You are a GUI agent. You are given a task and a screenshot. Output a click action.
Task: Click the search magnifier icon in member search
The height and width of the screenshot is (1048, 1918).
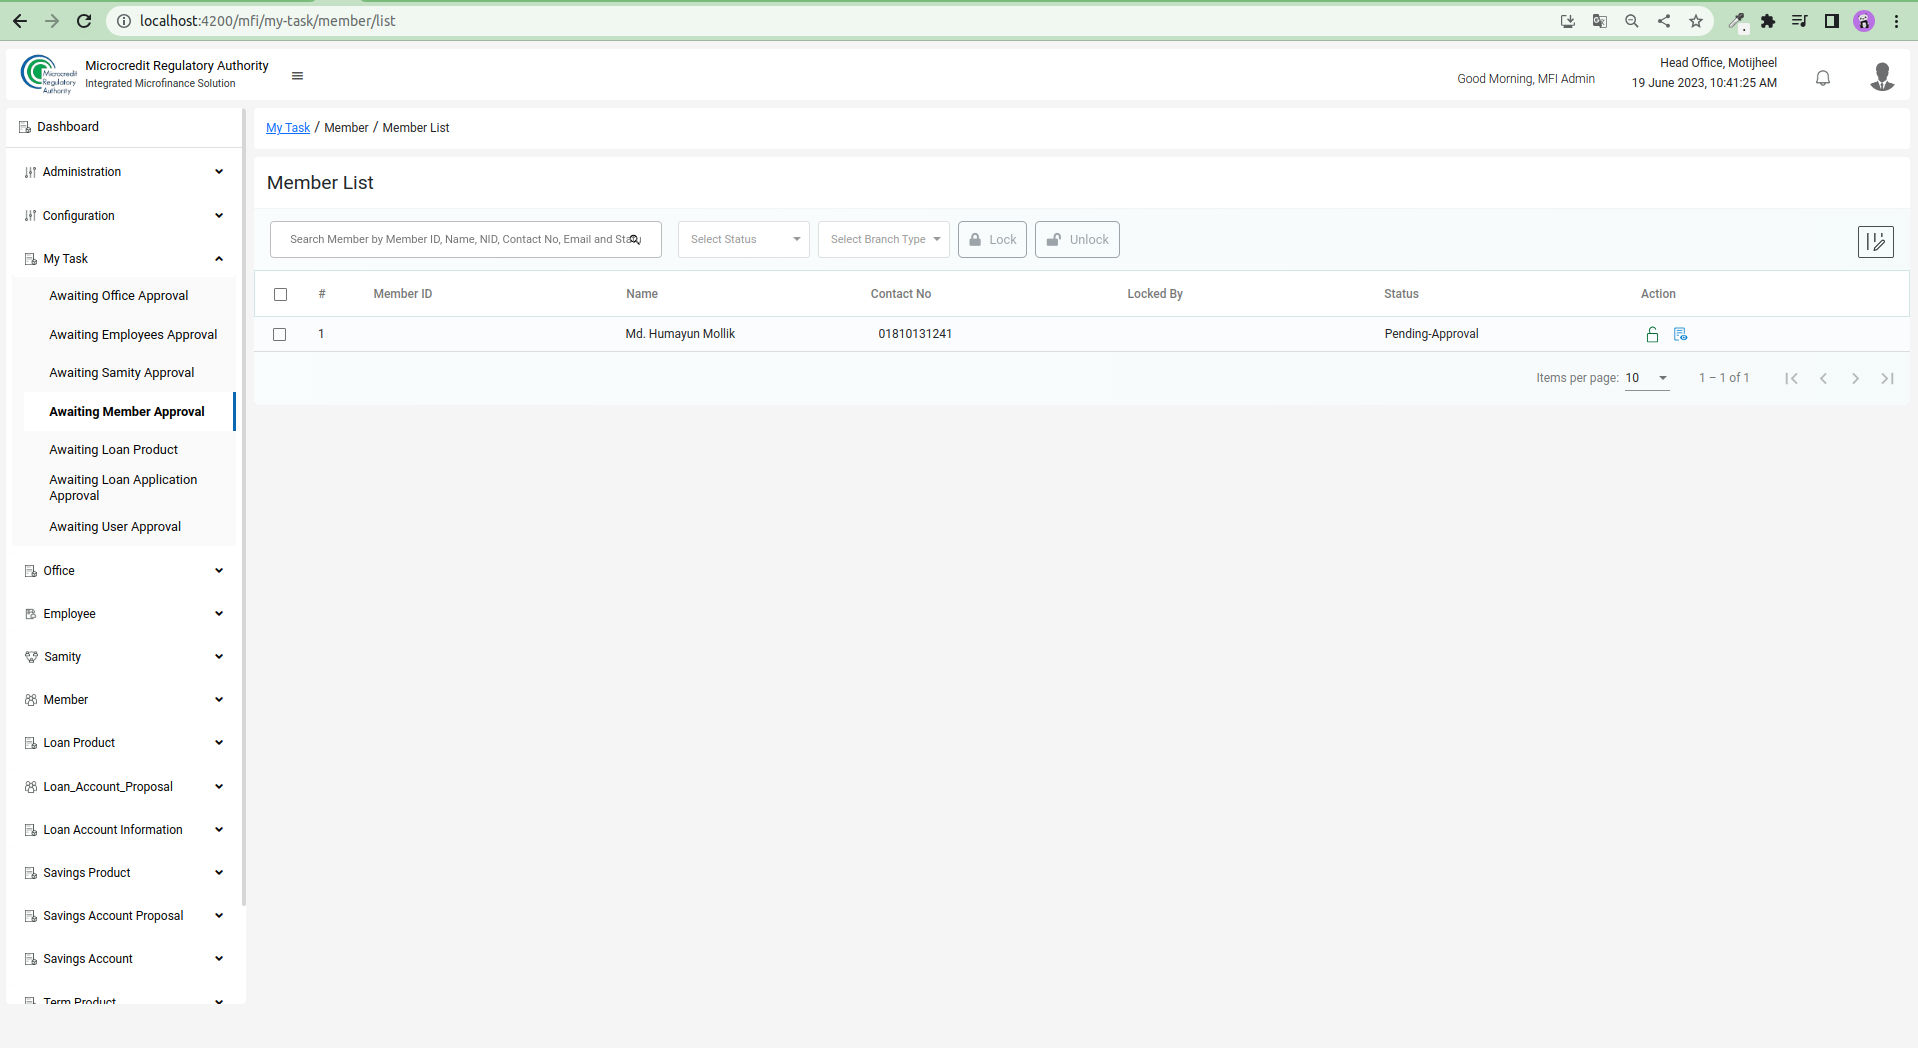634,240
